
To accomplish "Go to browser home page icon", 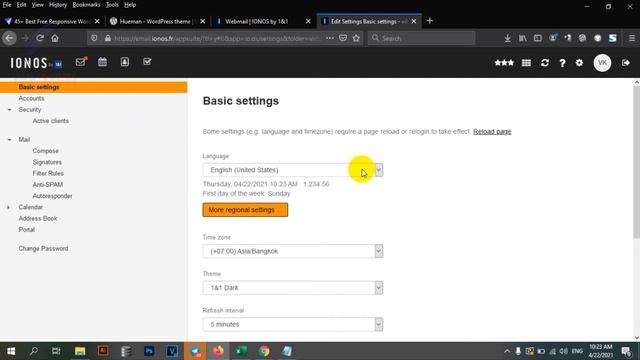I will 55,38.
